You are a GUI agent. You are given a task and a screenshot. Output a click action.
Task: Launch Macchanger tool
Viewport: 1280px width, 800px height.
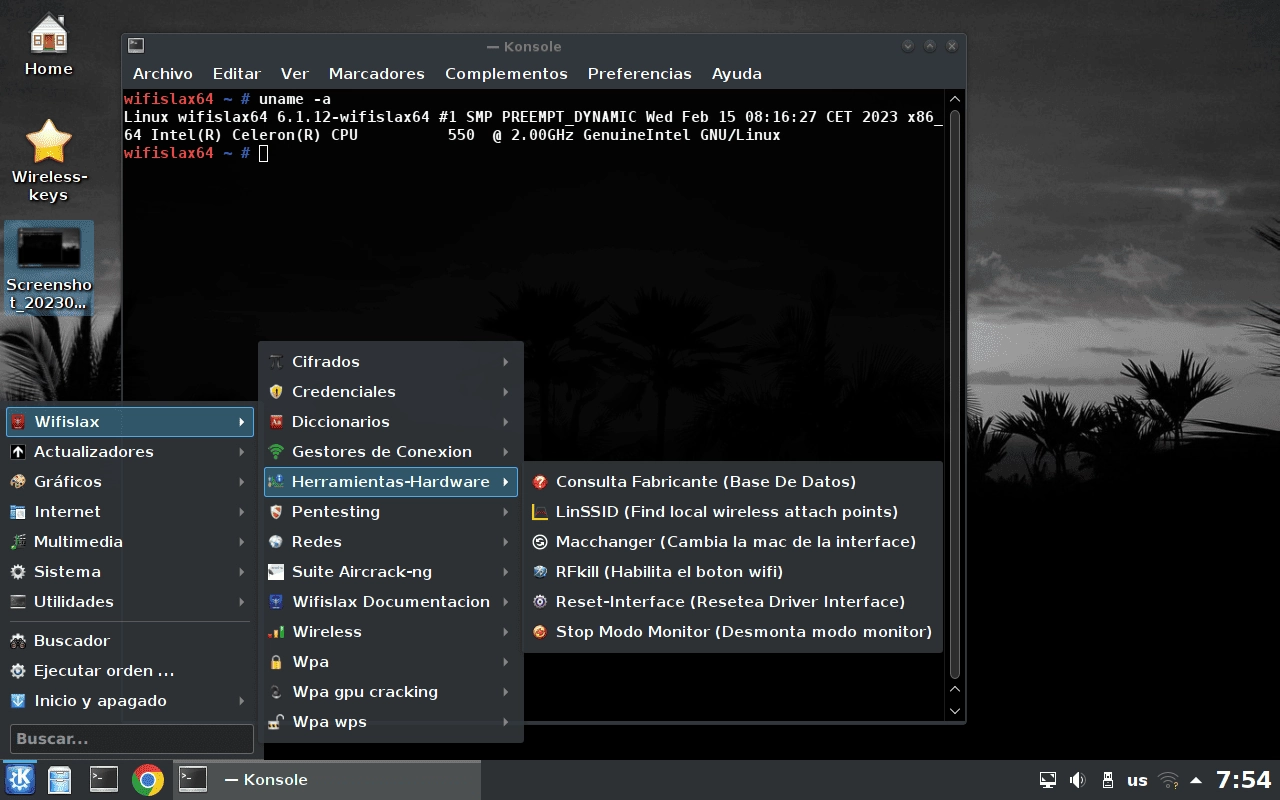tap(733, 542)
